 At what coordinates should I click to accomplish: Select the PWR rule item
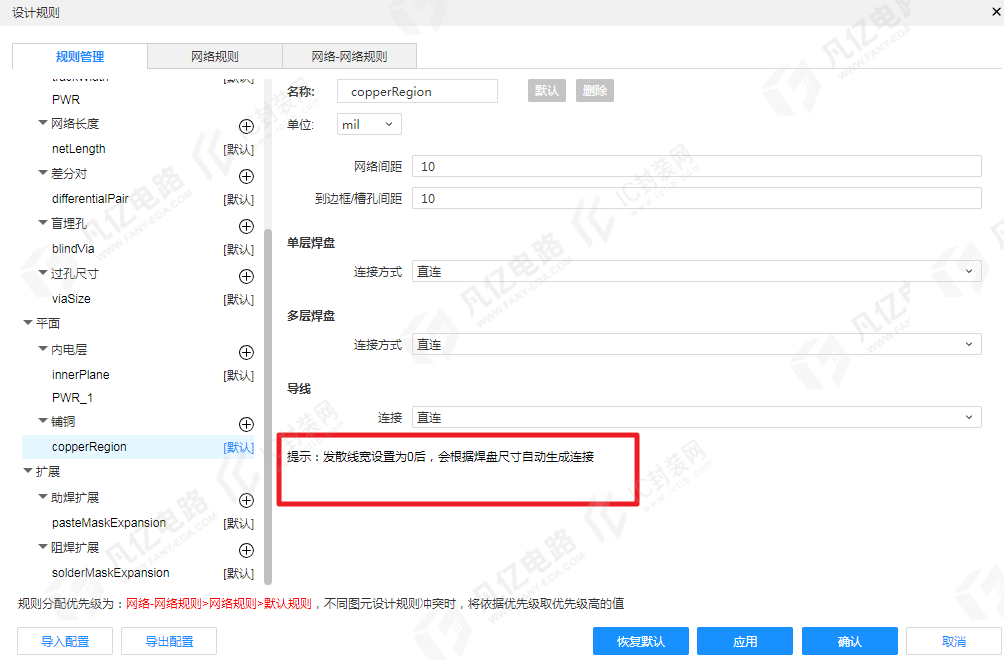point(66,100)
